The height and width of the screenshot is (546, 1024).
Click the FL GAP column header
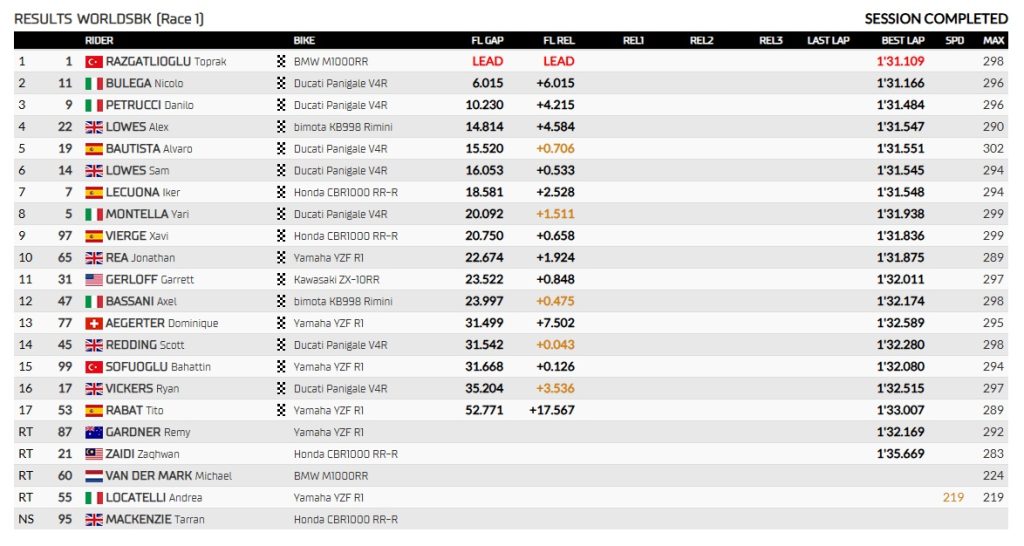(487, 41)
